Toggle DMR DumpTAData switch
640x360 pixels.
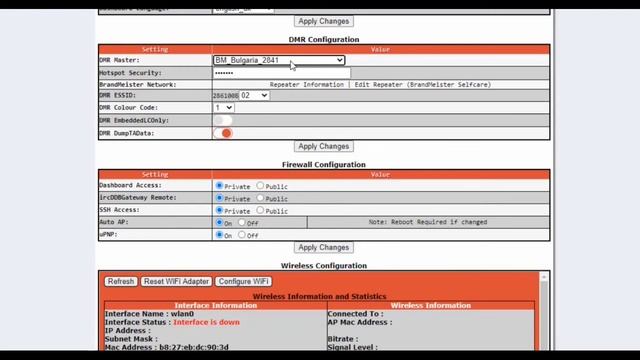pyautogui.click(x=223, y=133)
